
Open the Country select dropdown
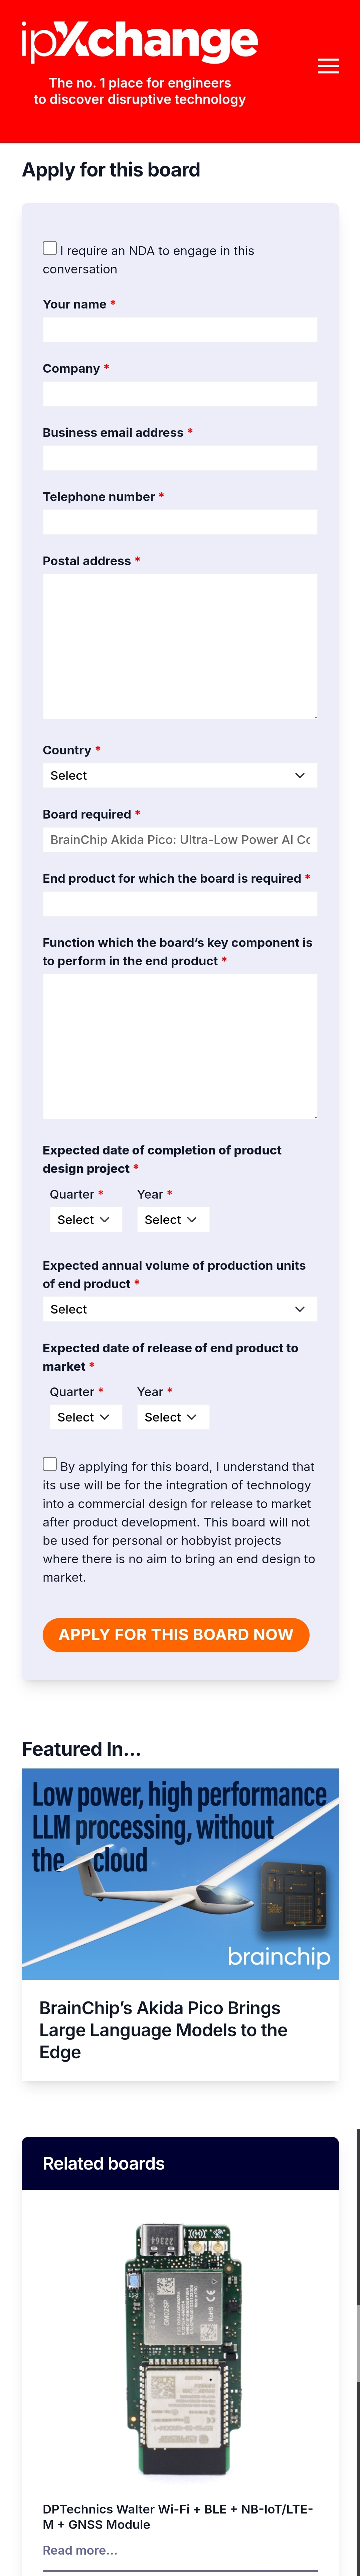pos(180,775)
